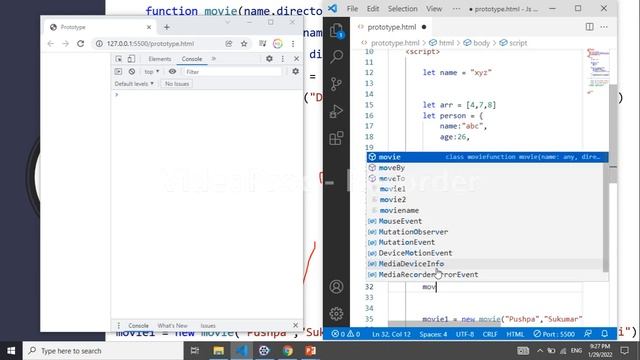
Task: Change Spaces: 4 indentation setting
Action: [x=433, y=334]
